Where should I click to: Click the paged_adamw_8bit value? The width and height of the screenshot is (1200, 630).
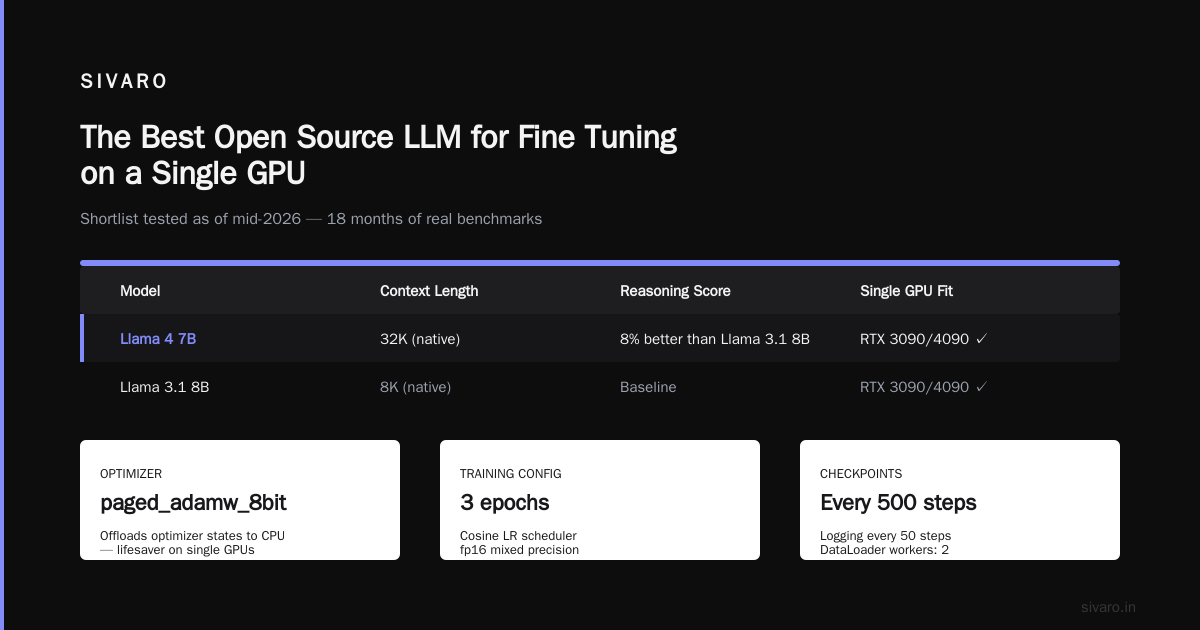[x=194, y=503]
